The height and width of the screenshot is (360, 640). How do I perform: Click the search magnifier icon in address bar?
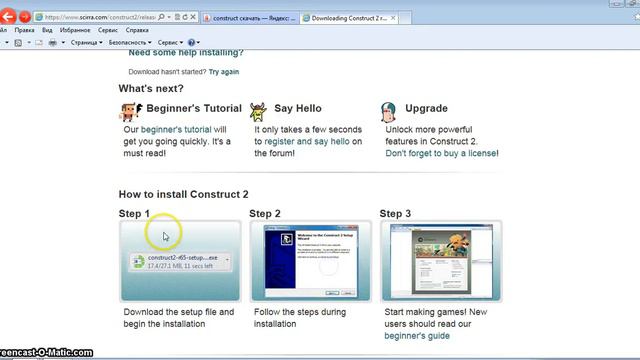(x=161, y=17)
